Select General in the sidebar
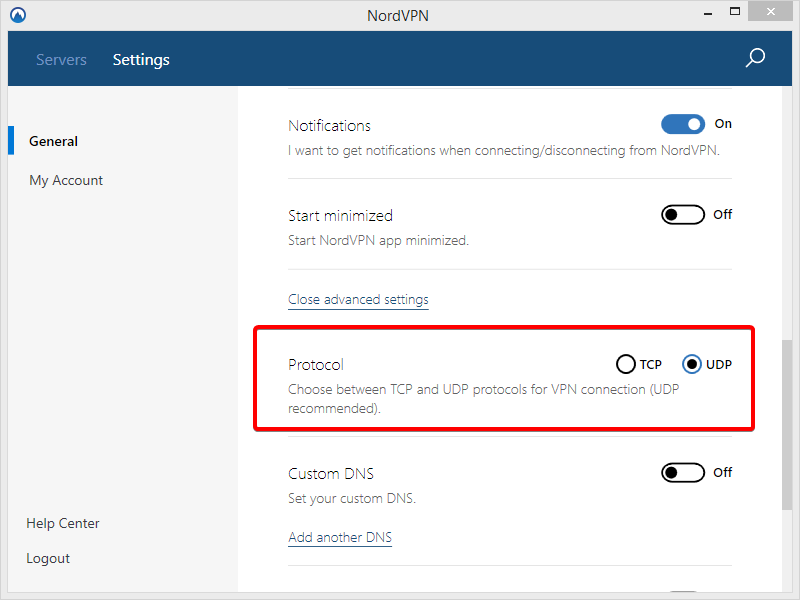 54,141
